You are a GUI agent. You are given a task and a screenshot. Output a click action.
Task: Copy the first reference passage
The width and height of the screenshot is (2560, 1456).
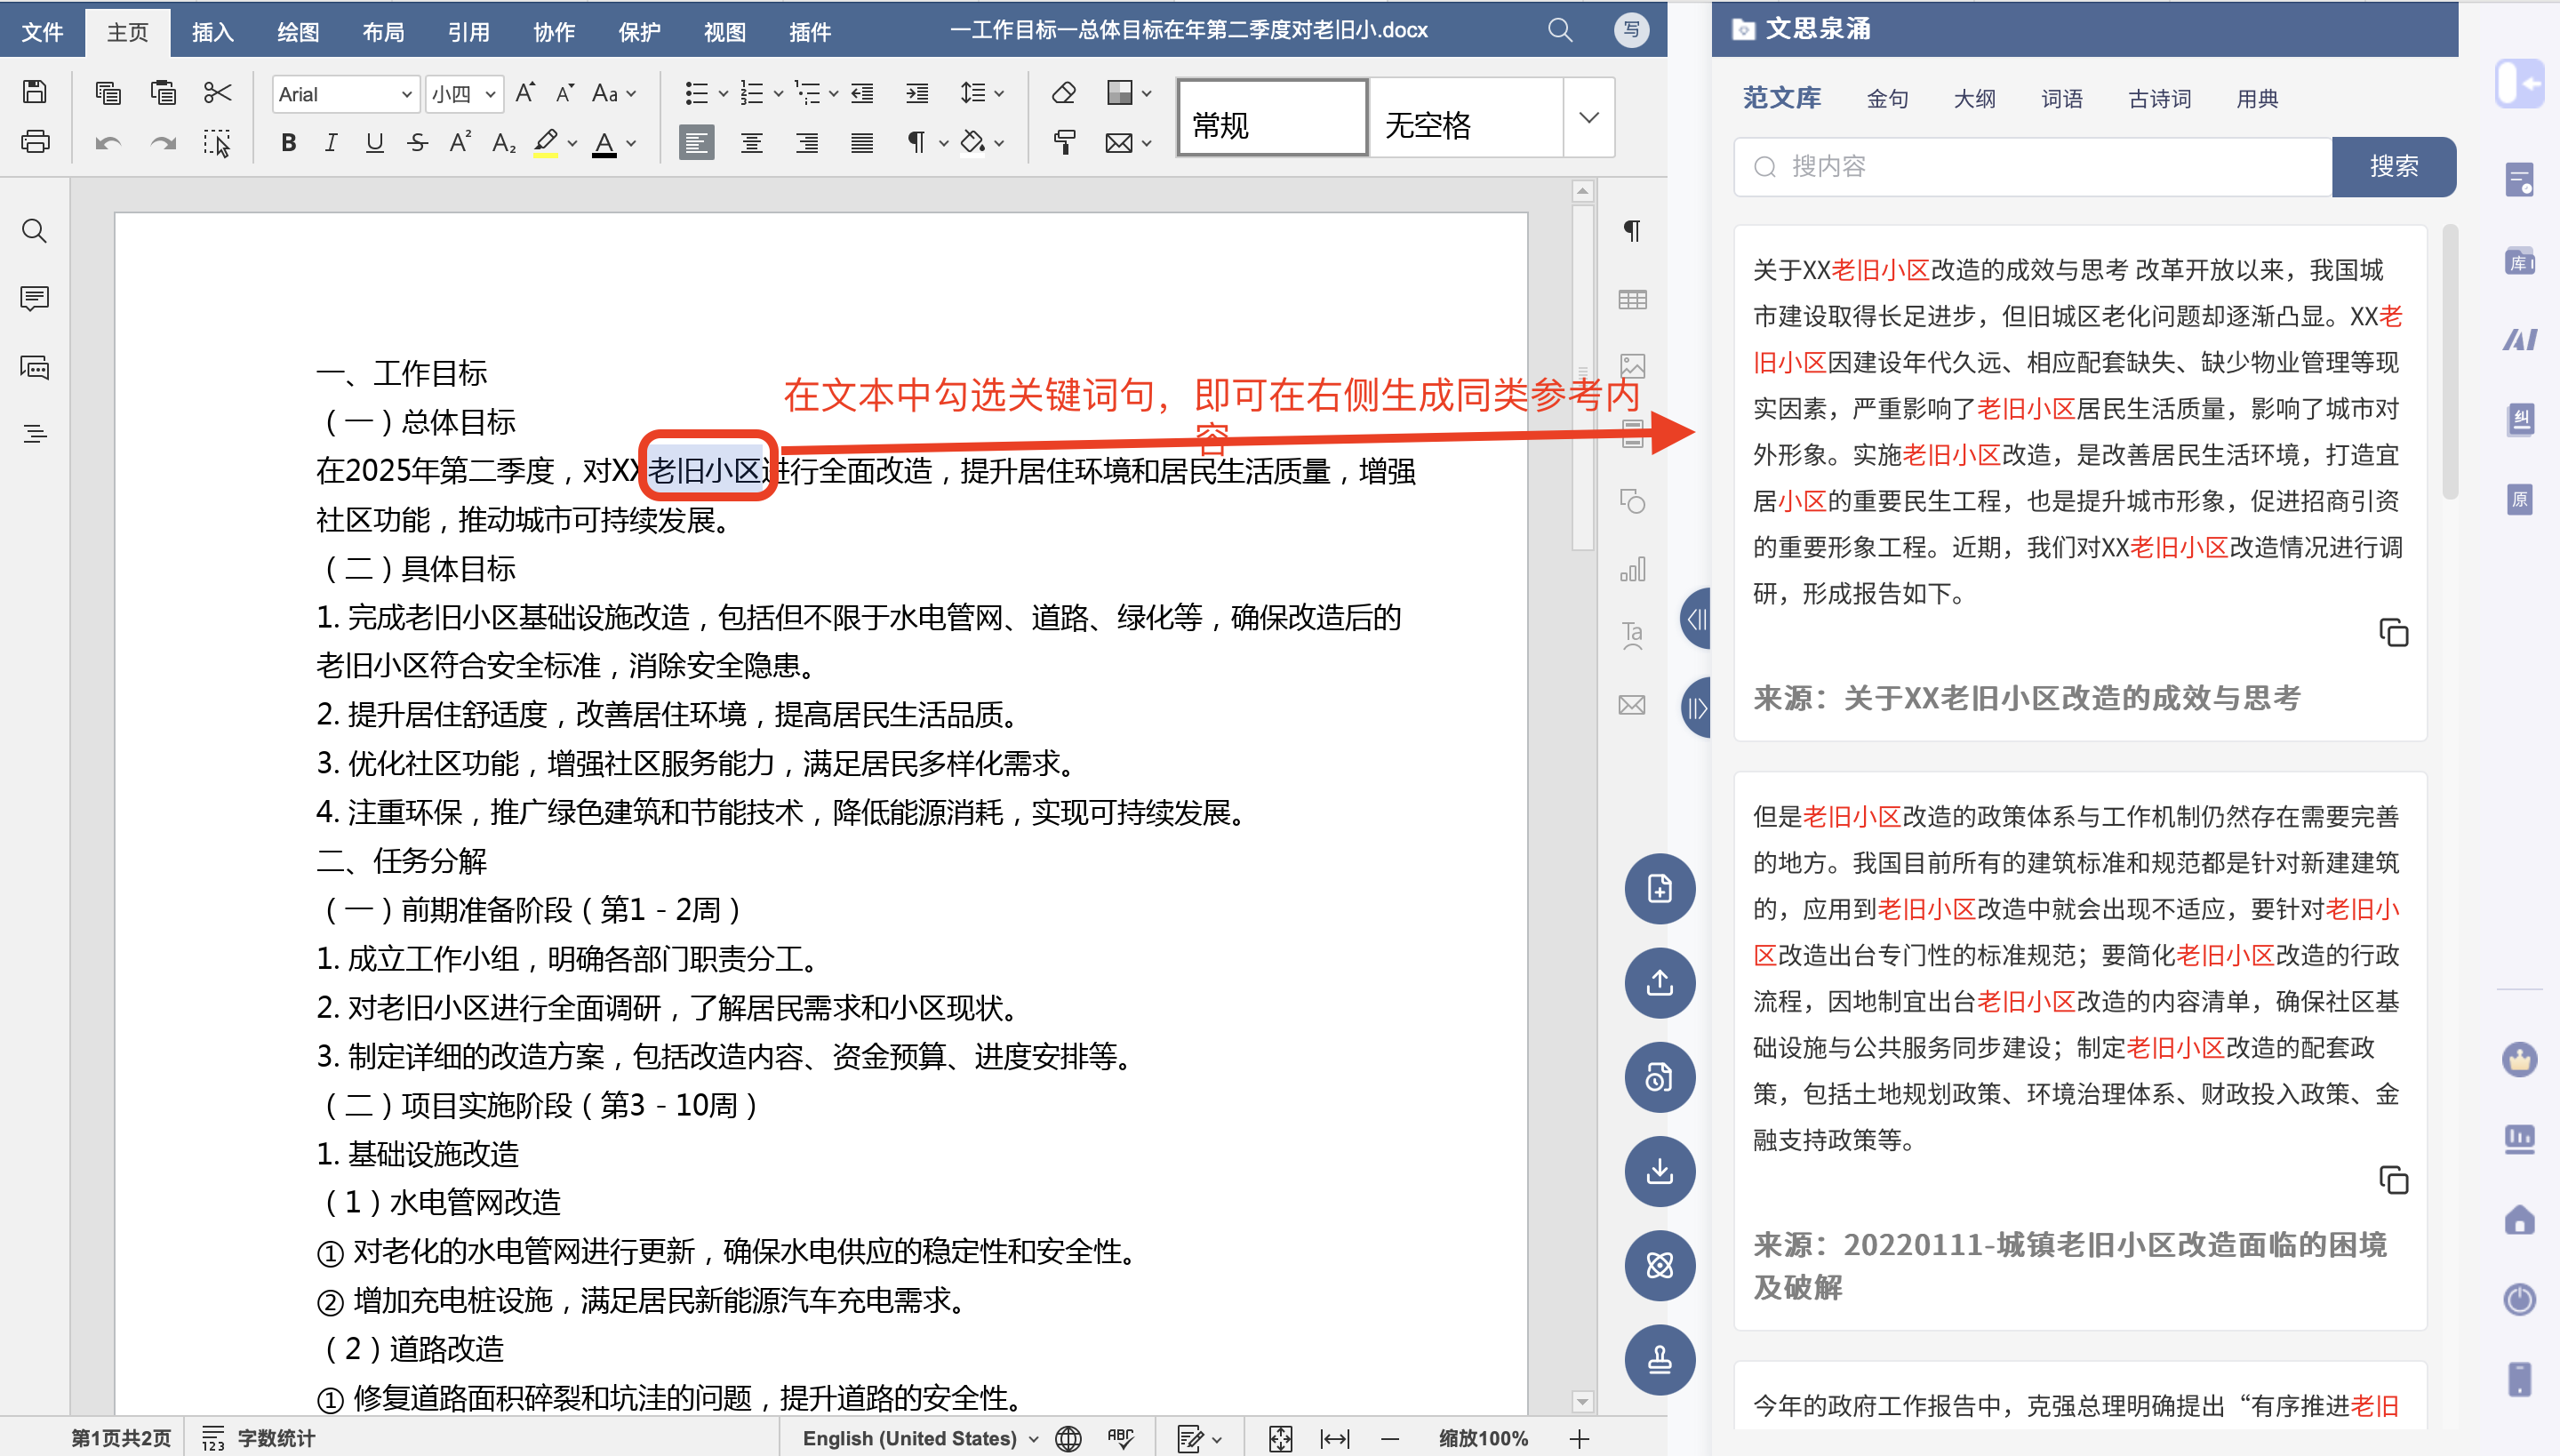2393,633
